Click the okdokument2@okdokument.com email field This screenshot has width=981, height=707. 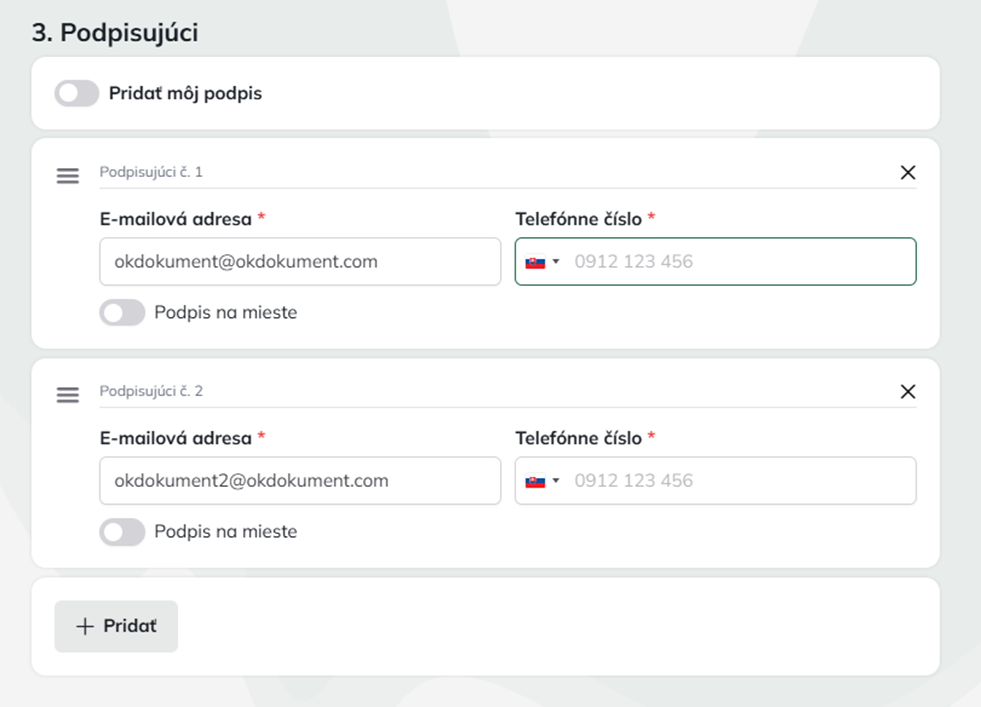coord(300,481)
